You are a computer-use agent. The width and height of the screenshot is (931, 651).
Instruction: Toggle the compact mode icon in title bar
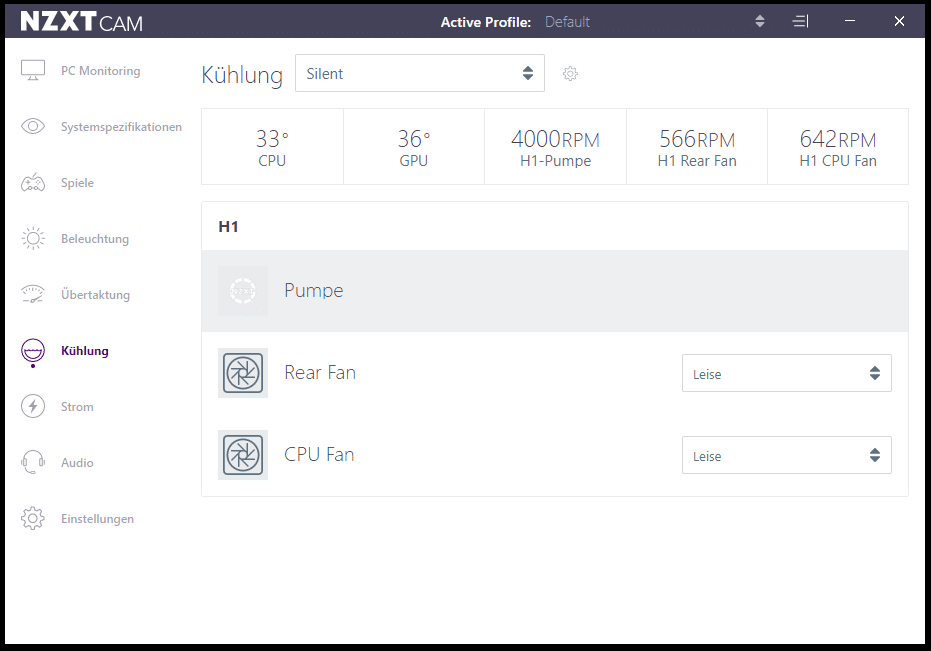coord(801,21)
